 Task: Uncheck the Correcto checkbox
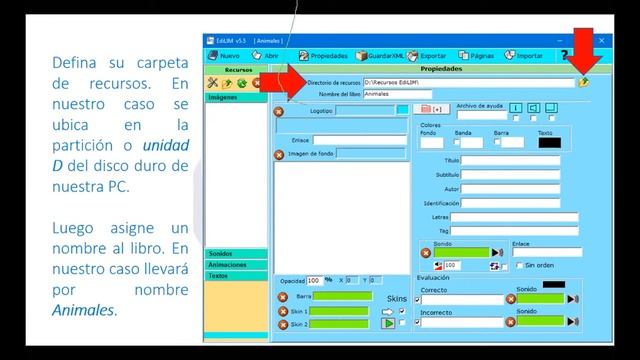point(417,300)
